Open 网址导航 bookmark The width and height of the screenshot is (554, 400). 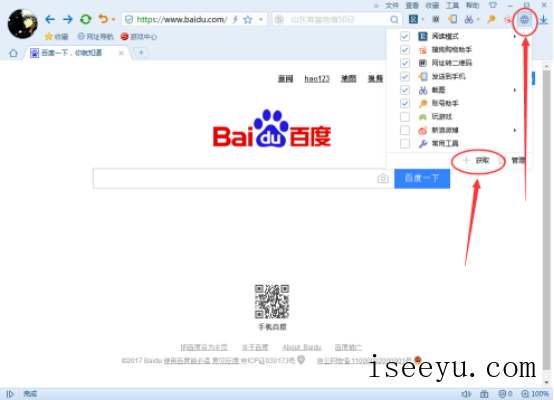tap(96, 36)
